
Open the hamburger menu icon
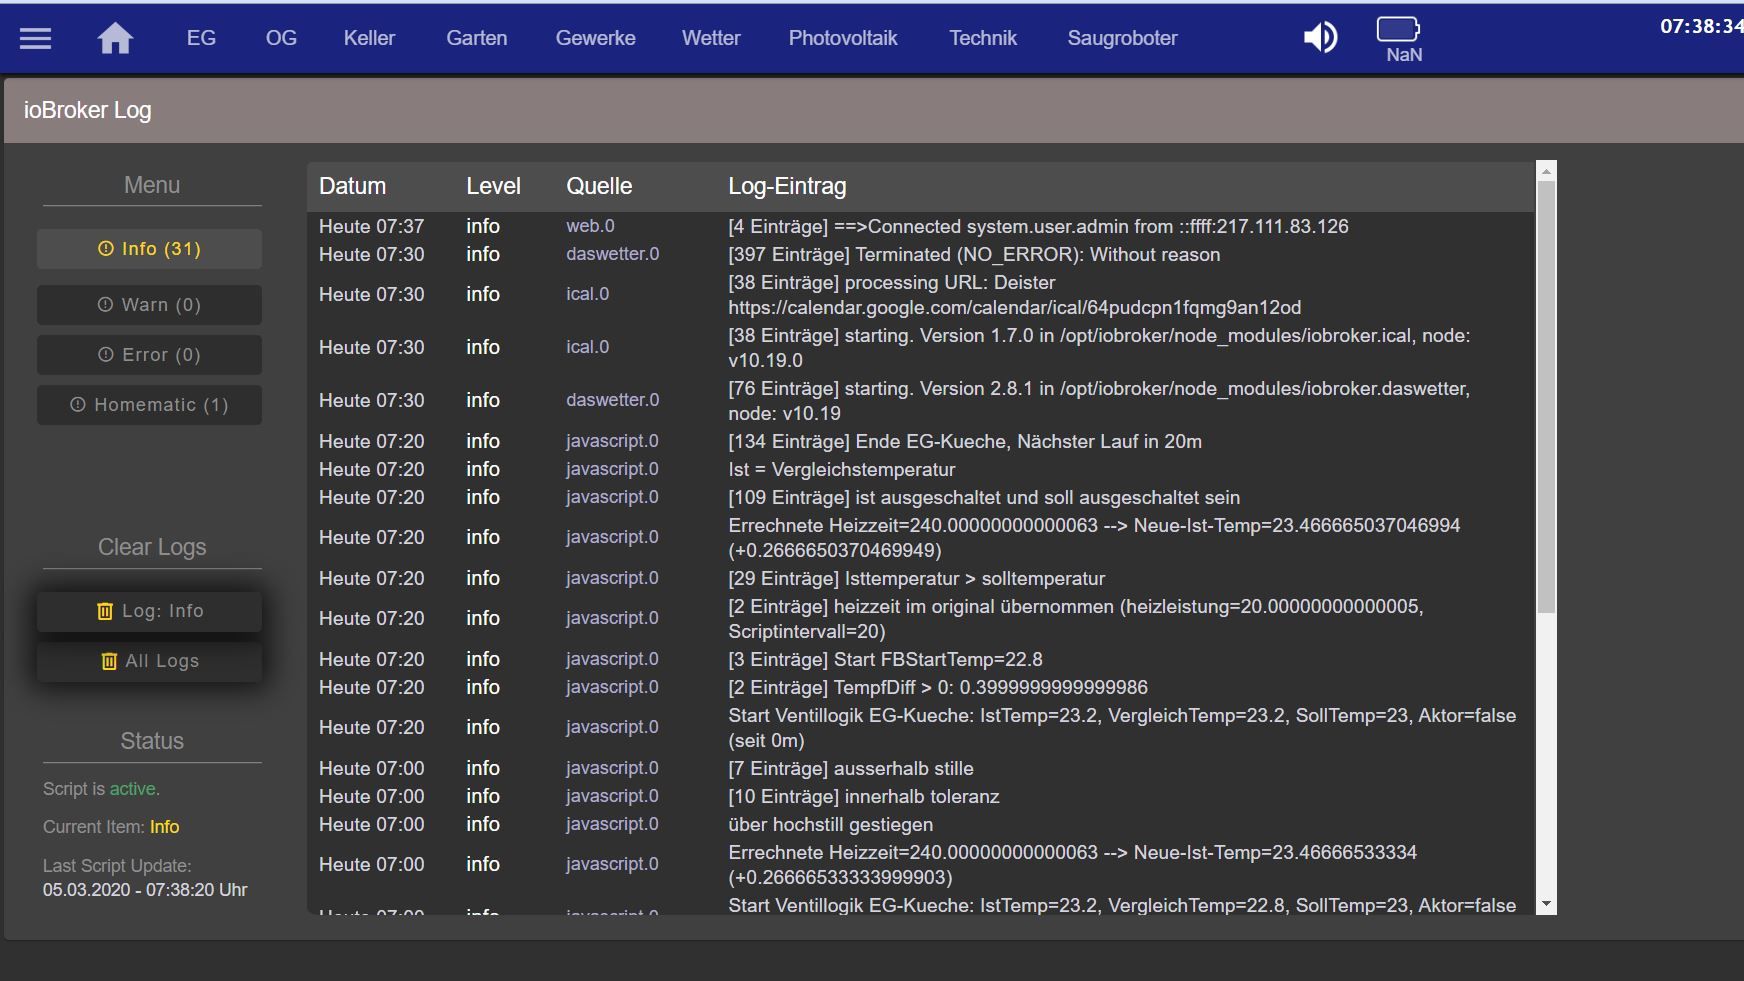pos(35,39)
